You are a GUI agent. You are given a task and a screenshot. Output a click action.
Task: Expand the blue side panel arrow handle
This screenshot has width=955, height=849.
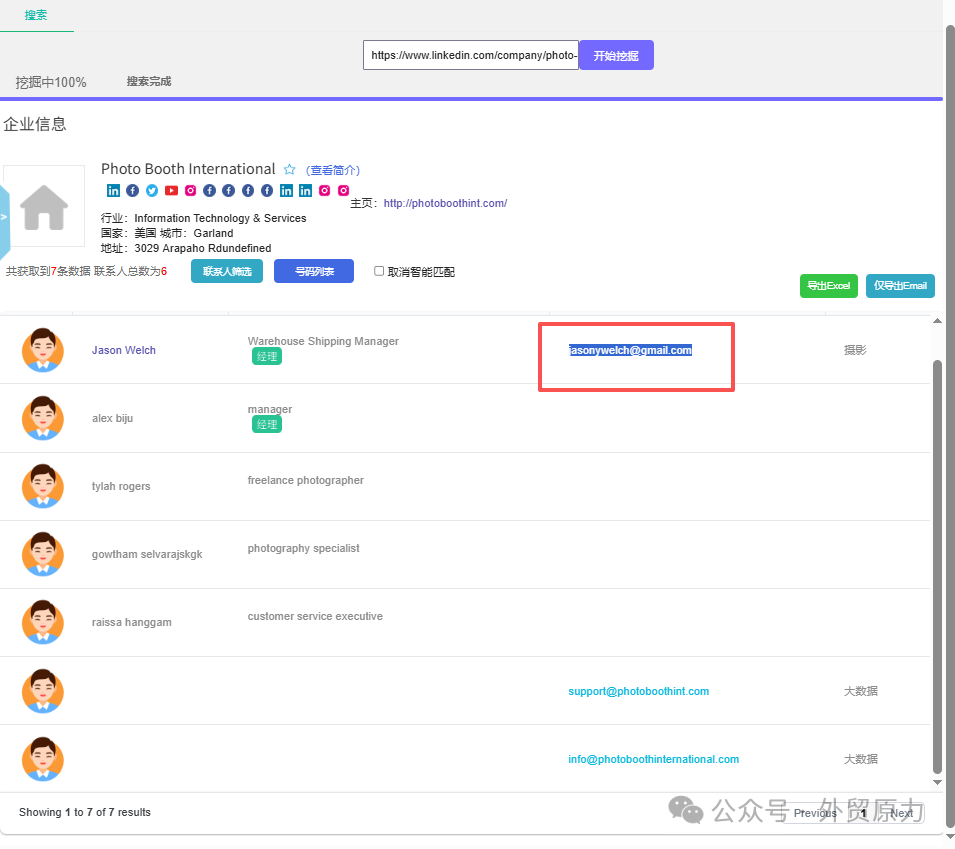pyautogui.click(x=4, y=216)
